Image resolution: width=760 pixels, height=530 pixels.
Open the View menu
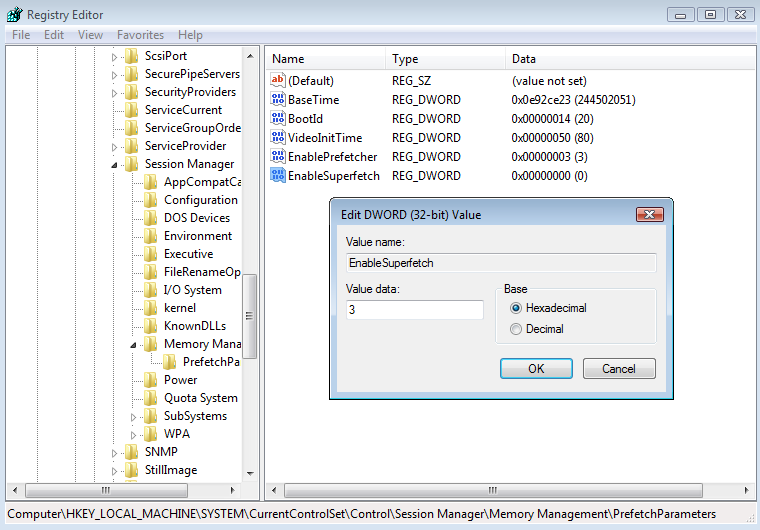(90, 35)
